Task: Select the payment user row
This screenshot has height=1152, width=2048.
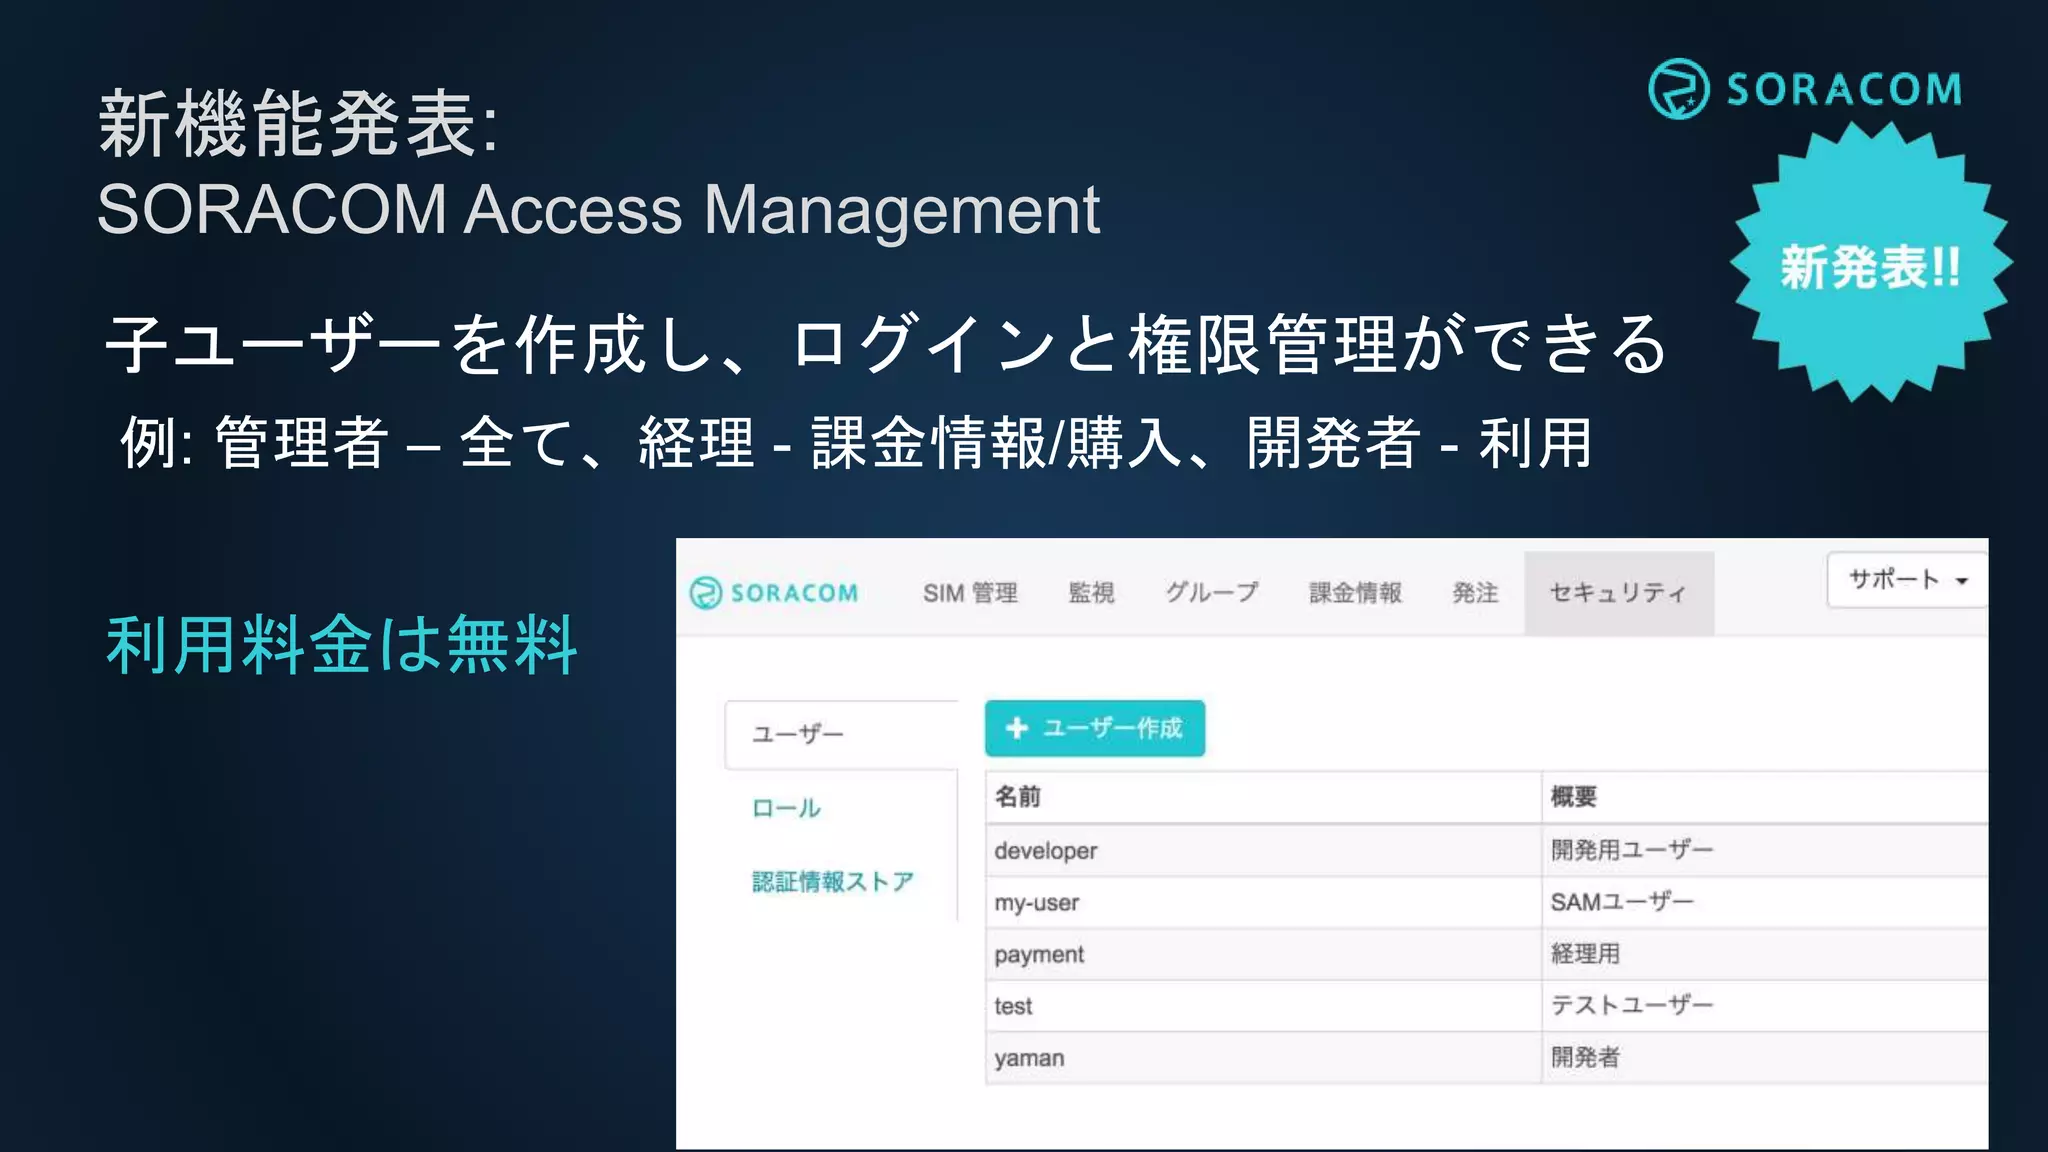Action: click(x=1486, y=954)
